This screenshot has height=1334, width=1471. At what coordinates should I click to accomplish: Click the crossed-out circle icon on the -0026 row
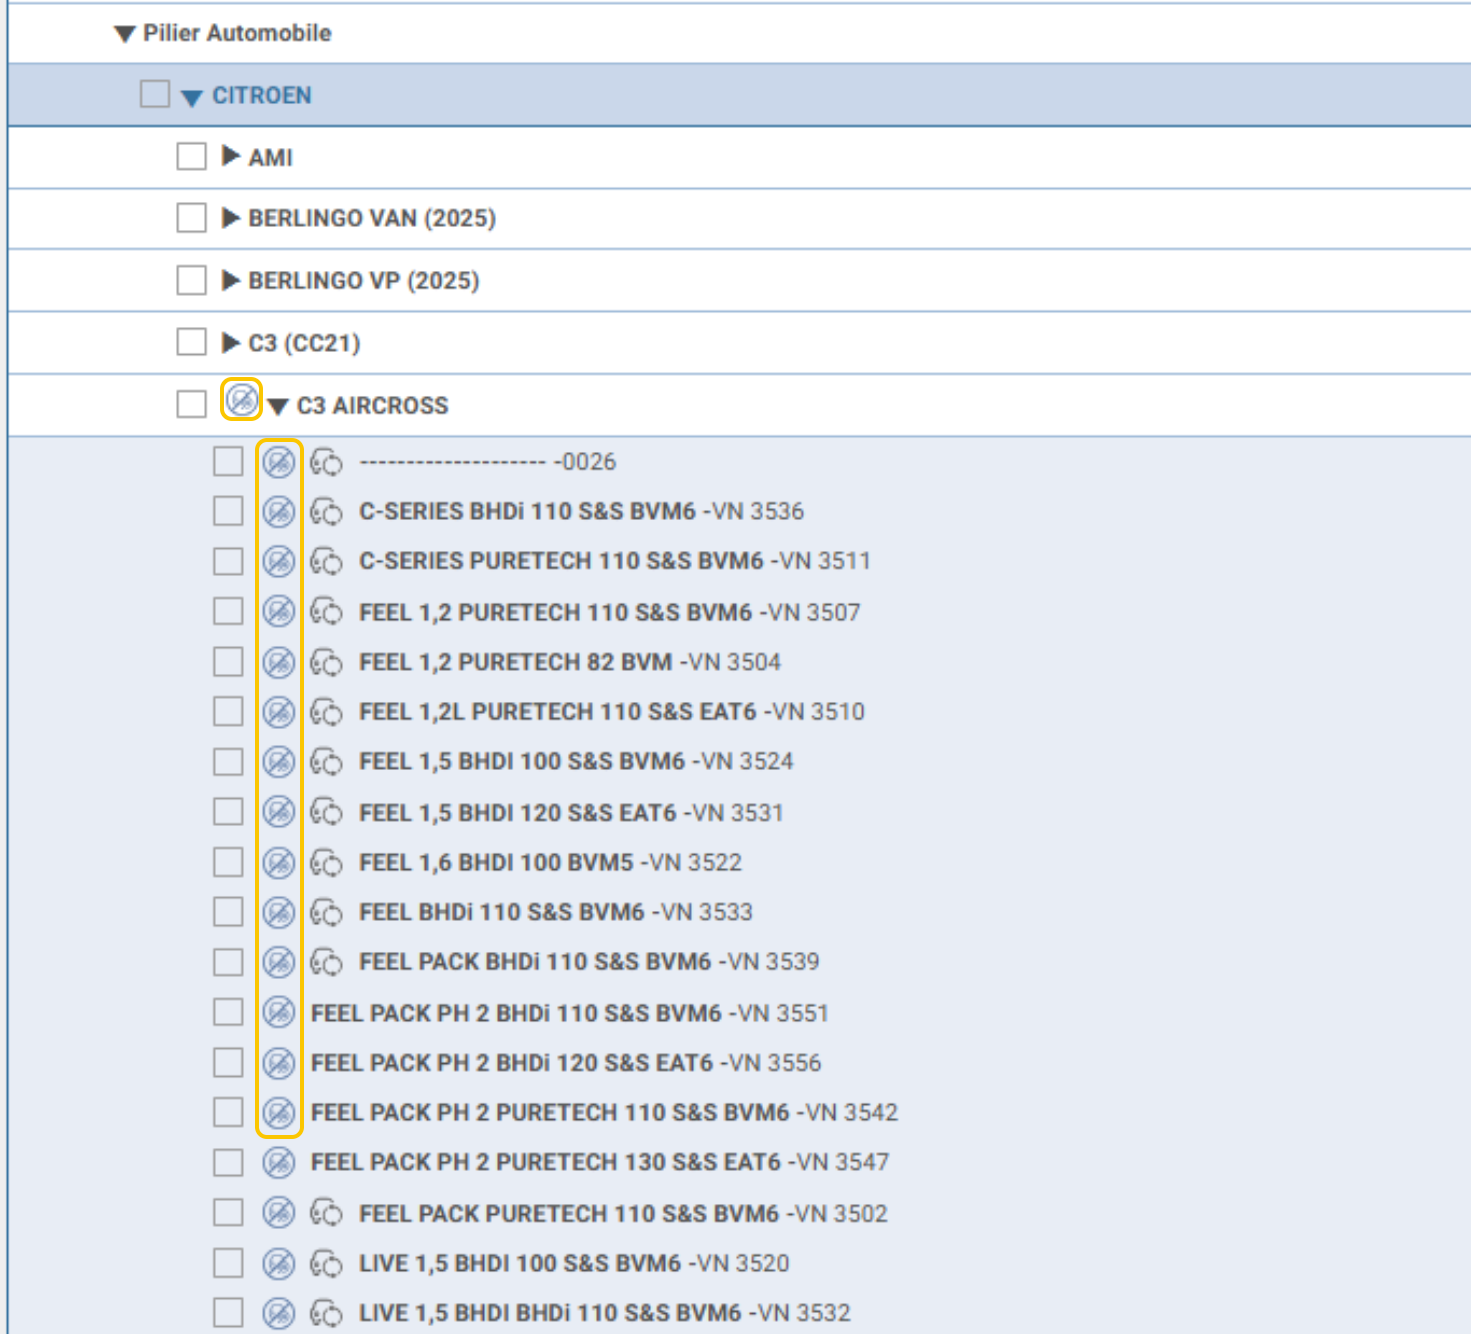click(279, 462)
